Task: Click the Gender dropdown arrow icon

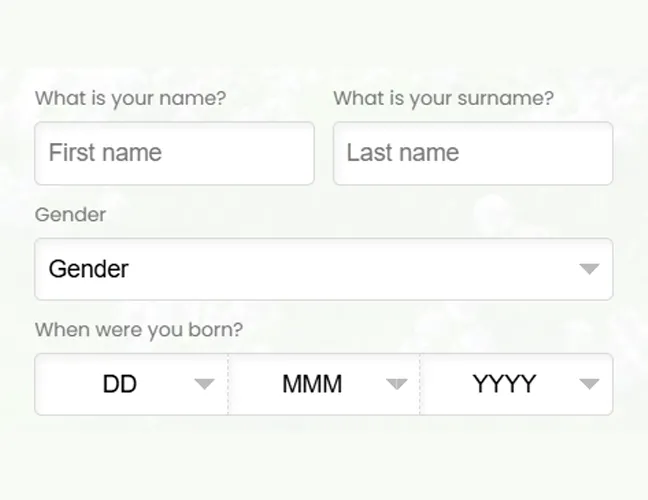Action: pos(589,269)
